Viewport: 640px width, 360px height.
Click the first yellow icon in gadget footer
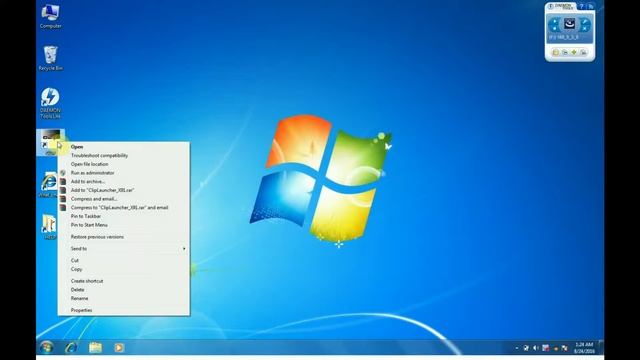[x=556, y=52]
